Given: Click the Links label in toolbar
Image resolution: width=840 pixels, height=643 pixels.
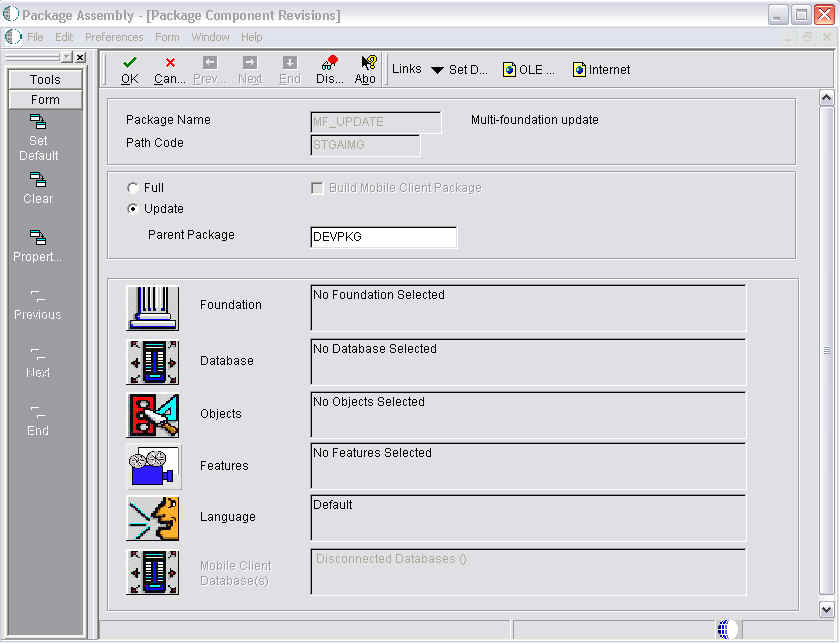Looking at the screenshot, I should [407, 69].
